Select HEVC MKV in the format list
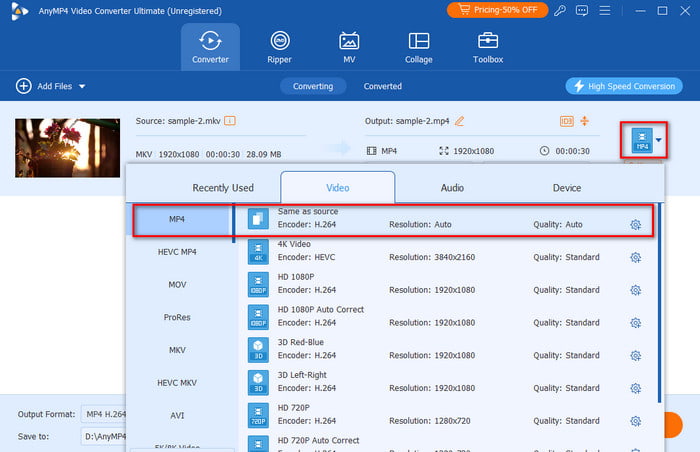 click(x=177, y=383)
